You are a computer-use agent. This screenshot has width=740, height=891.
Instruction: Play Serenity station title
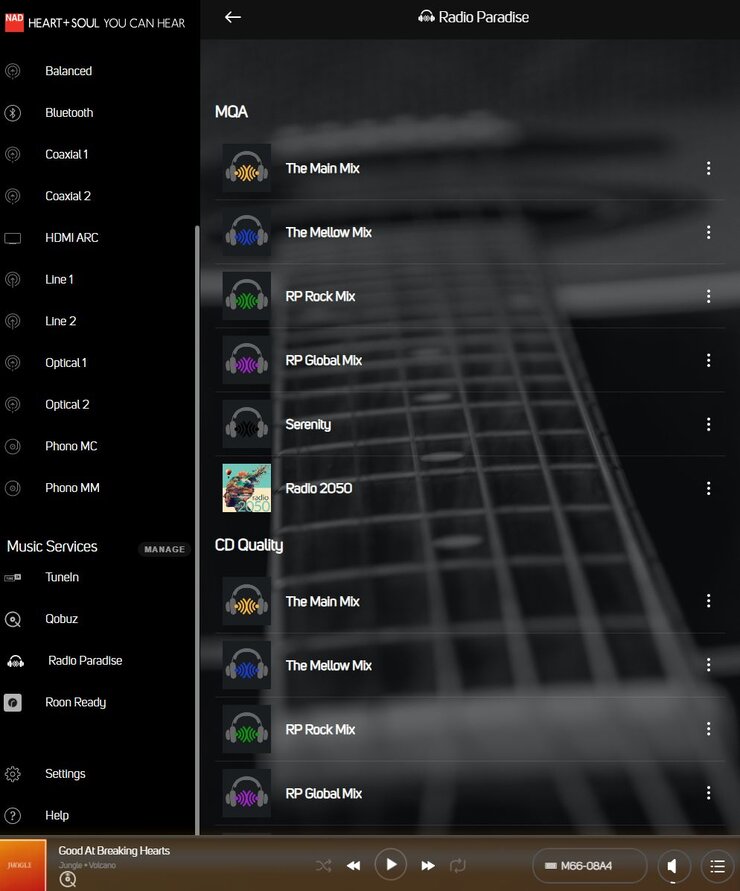click(x=308, y=424)
